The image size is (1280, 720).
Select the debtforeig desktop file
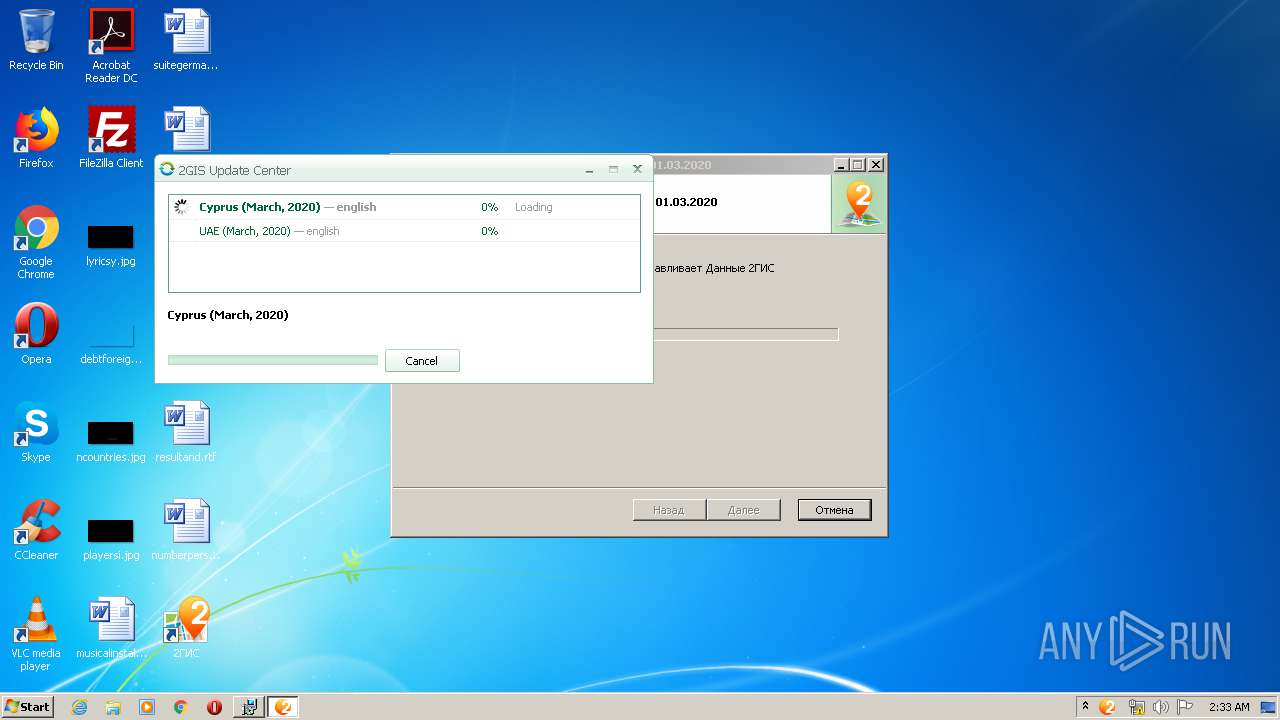pyautogui.click(x=111, y=343)
